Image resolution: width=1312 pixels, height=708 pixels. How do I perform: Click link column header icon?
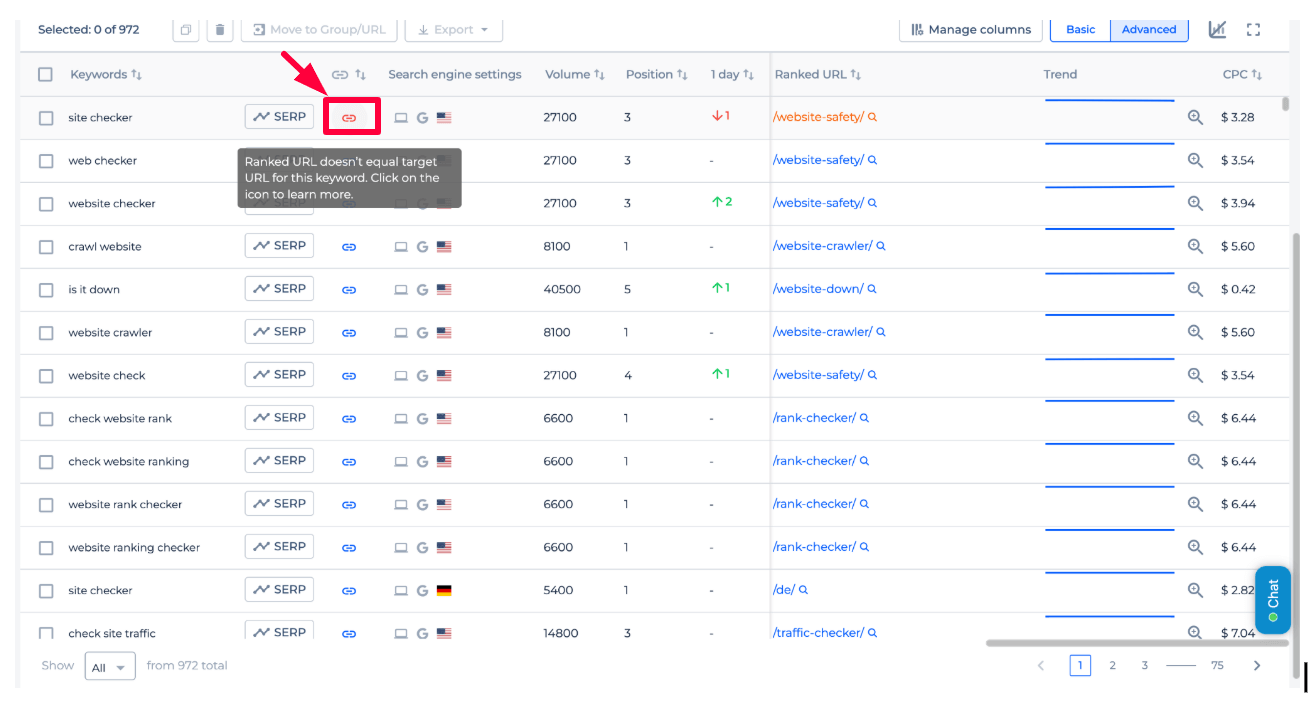(340, 75)
